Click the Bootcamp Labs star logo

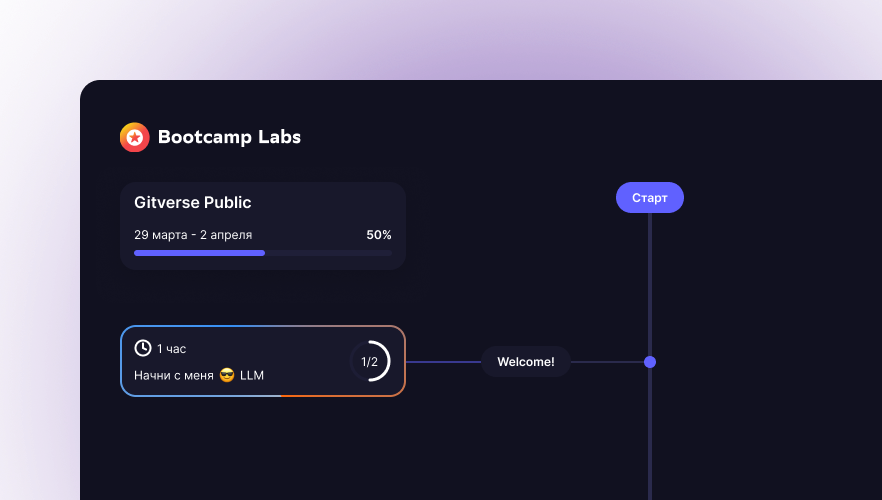point(134,138)
